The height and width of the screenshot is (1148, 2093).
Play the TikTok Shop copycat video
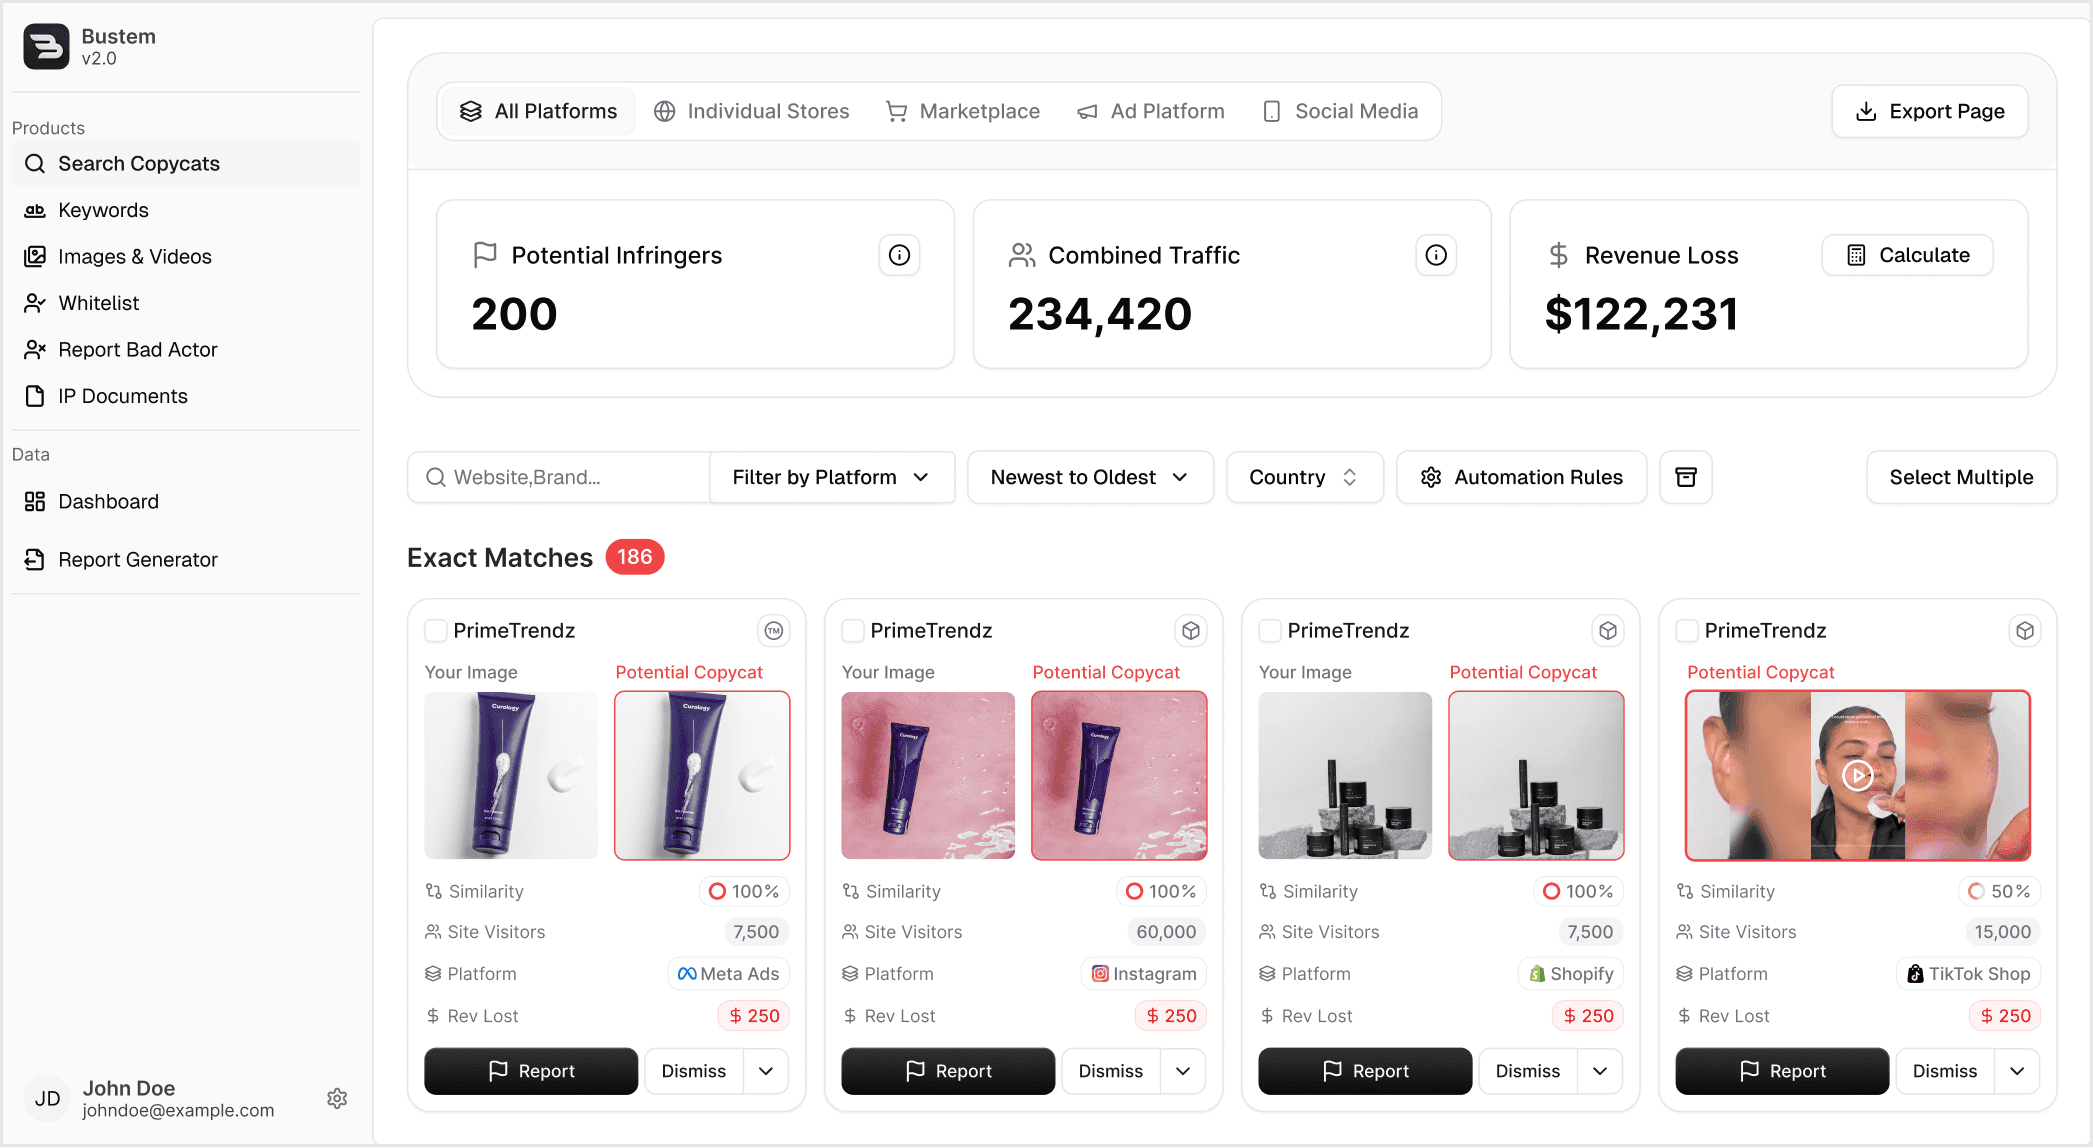click(x=1857, y=776)
